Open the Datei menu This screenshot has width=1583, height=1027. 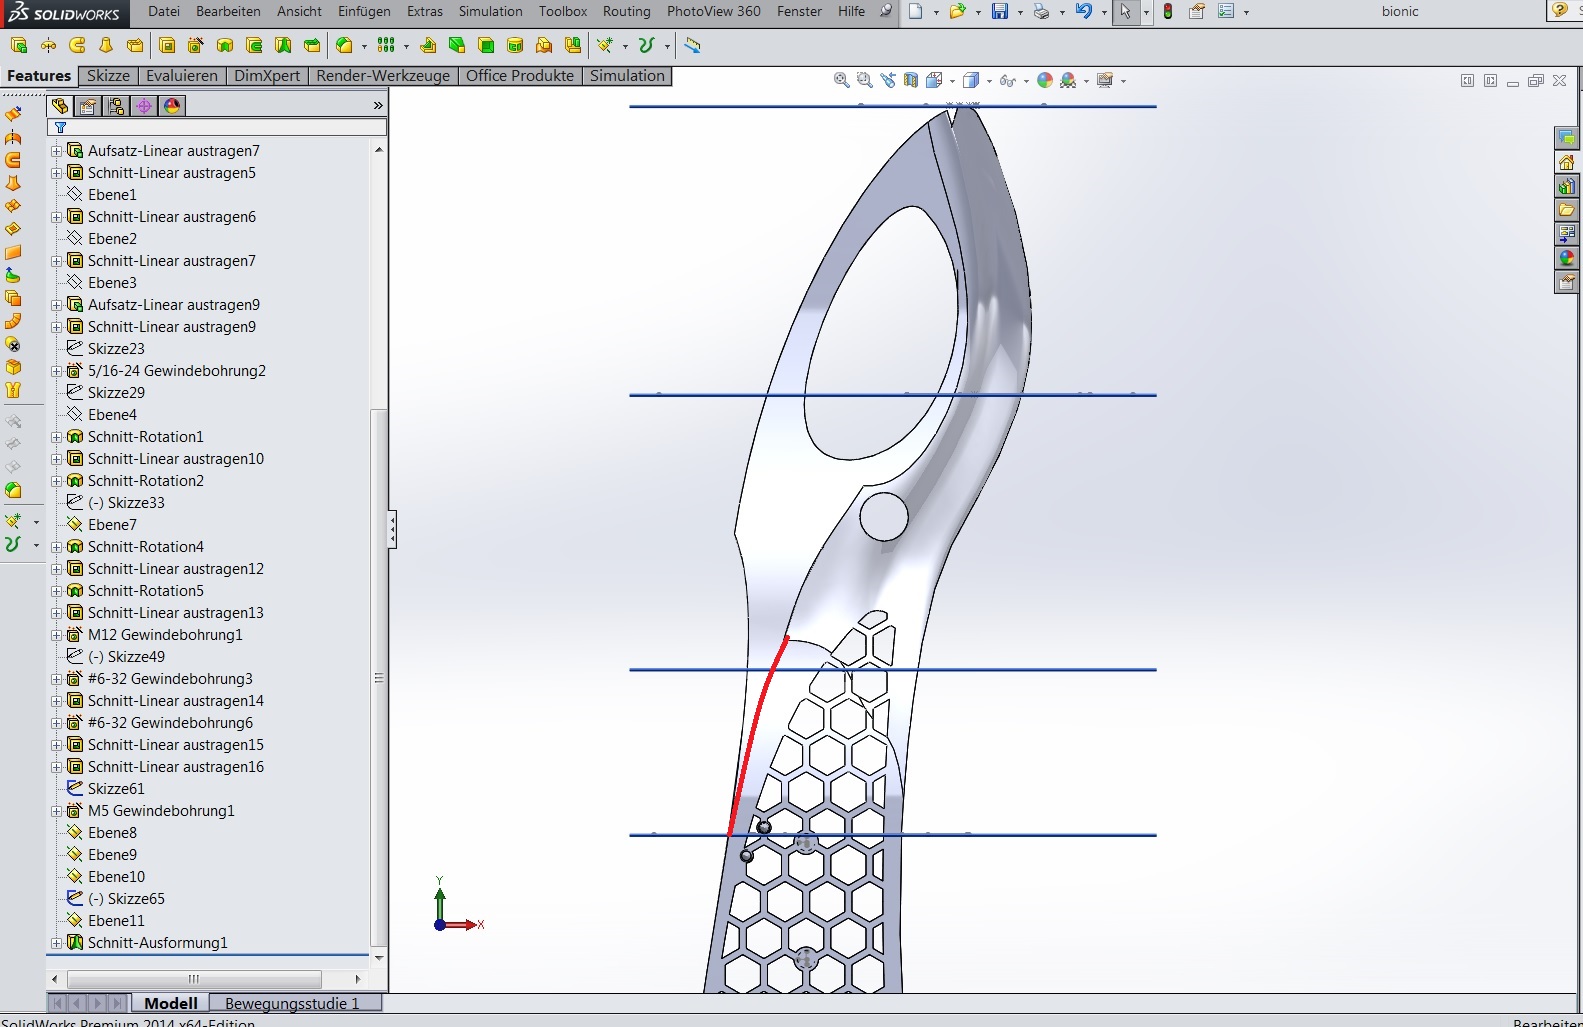pos(164,12)
